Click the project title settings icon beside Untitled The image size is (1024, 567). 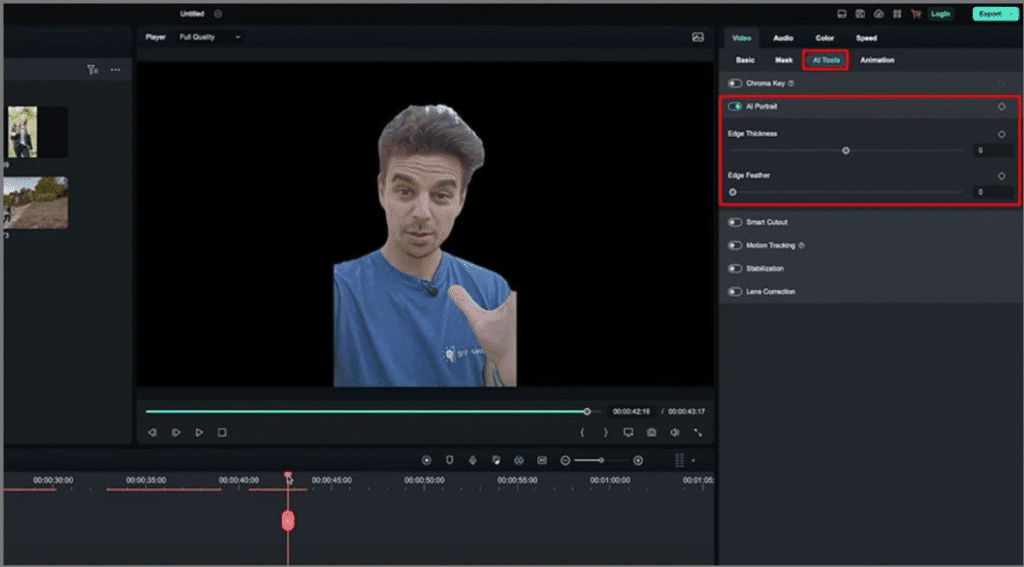[218, 14]
